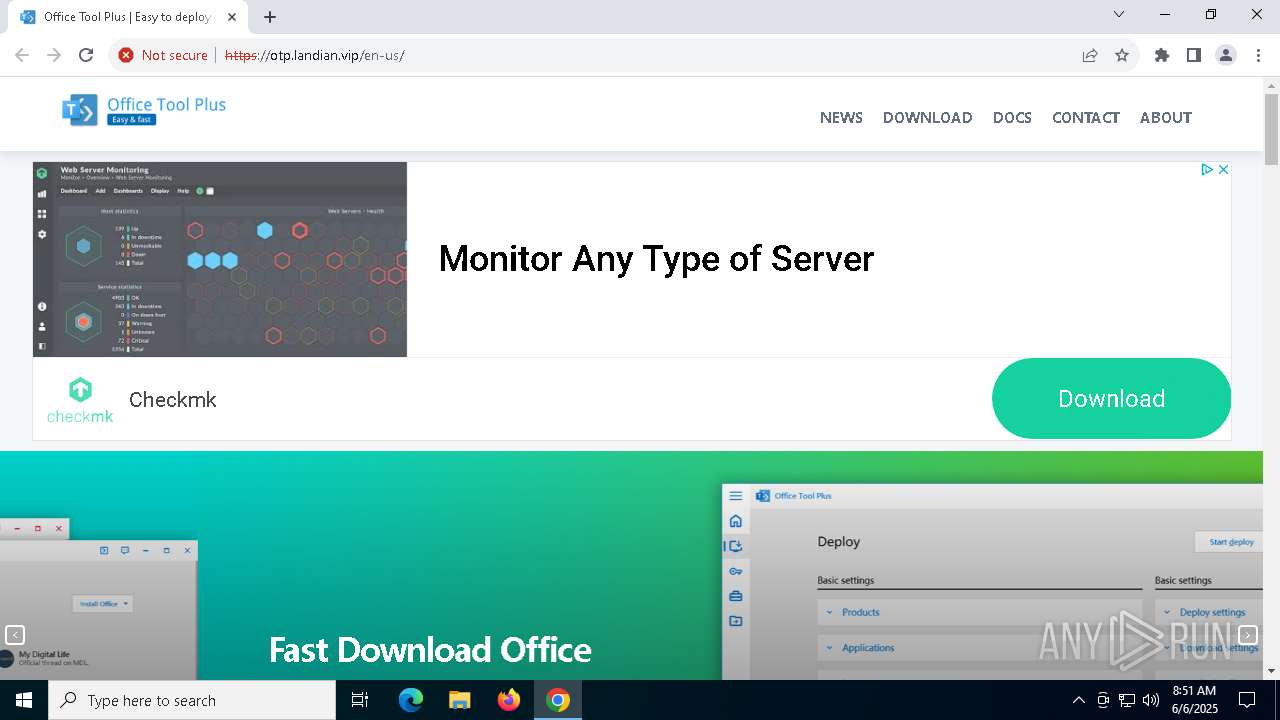
Task: Expand the Applications section
Action: pyautogui.click(x=979, y=648)
